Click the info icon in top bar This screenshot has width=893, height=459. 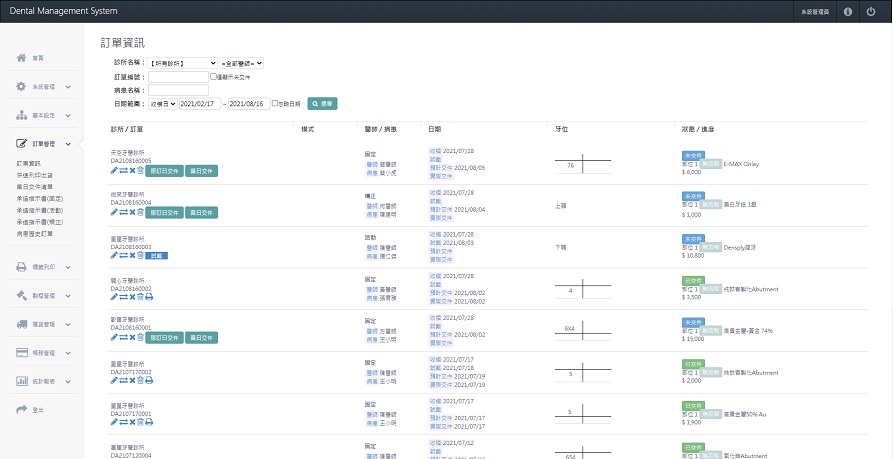tap(848, 11)
